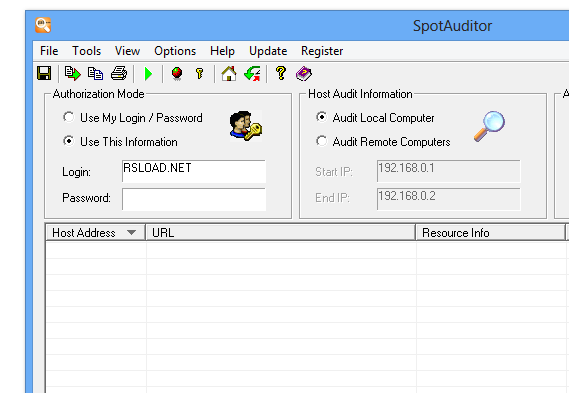Click the End IP field
569x393 pixels.
click(x=449, y=199)
